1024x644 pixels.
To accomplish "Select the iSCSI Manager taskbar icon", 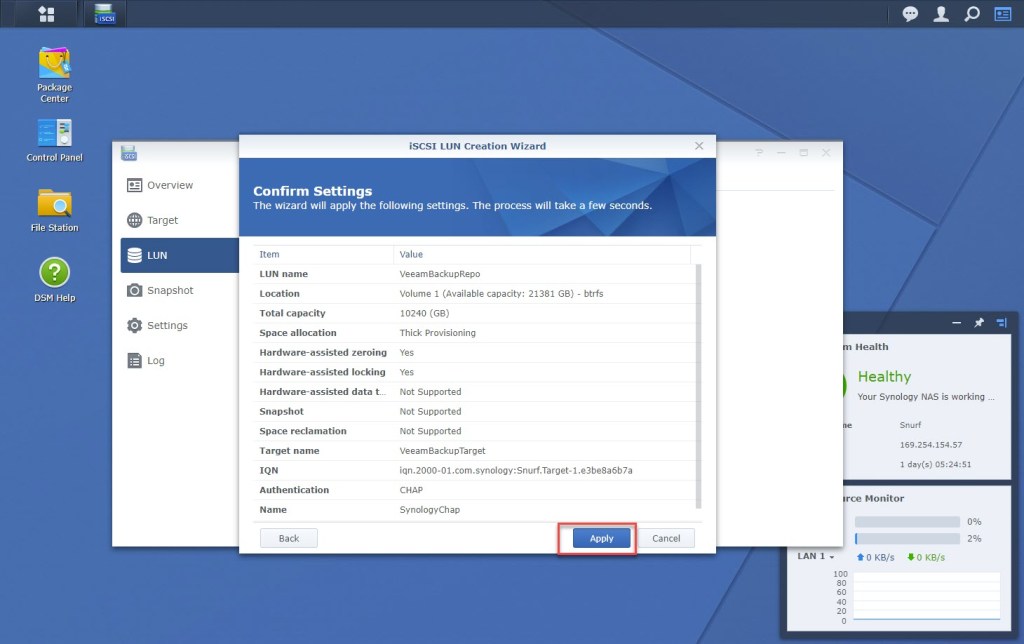I will tap(104, 14).
